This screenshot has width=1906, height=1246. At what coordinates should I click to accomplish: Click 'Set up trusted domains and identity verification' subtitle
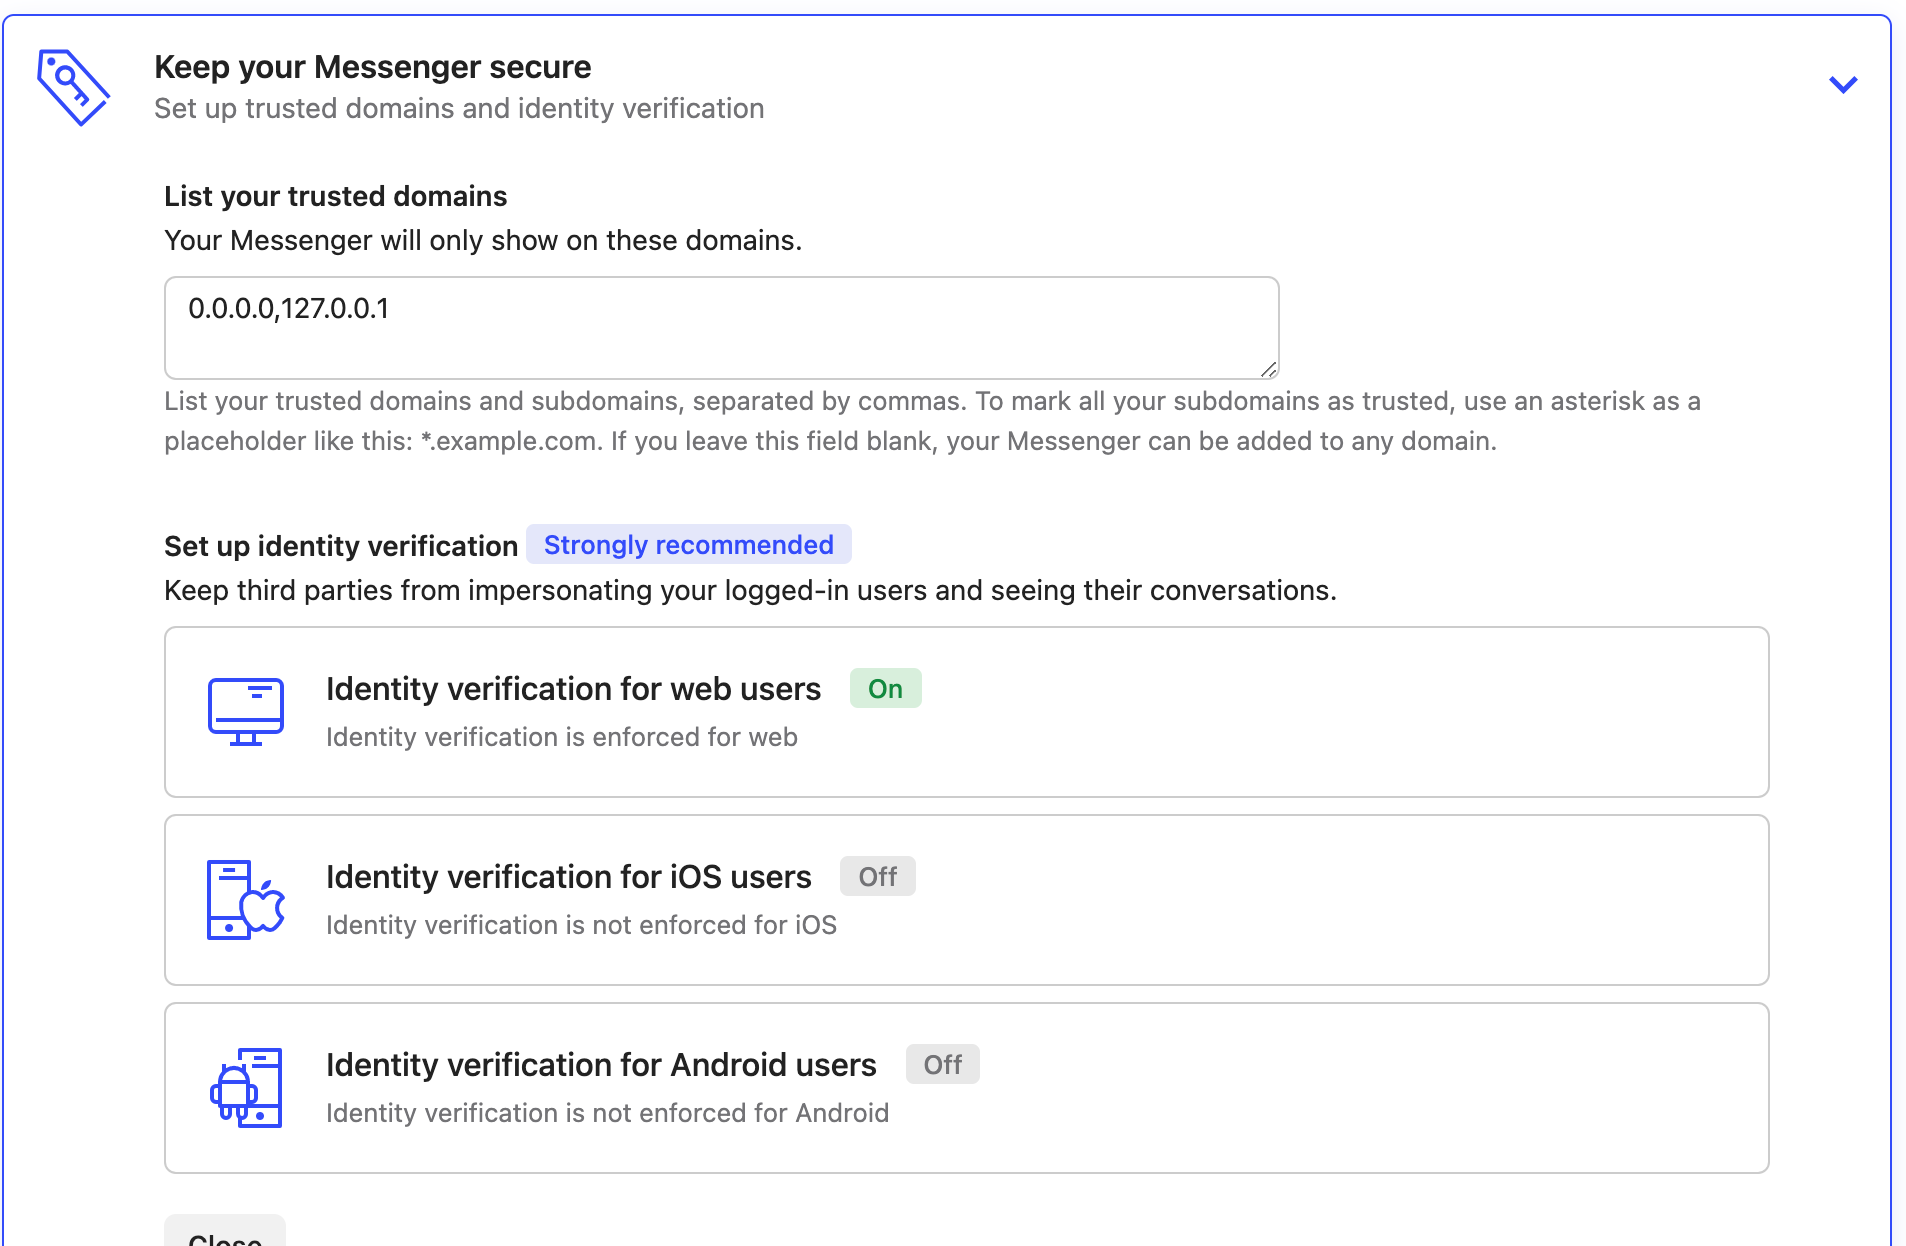click(459, 108)
